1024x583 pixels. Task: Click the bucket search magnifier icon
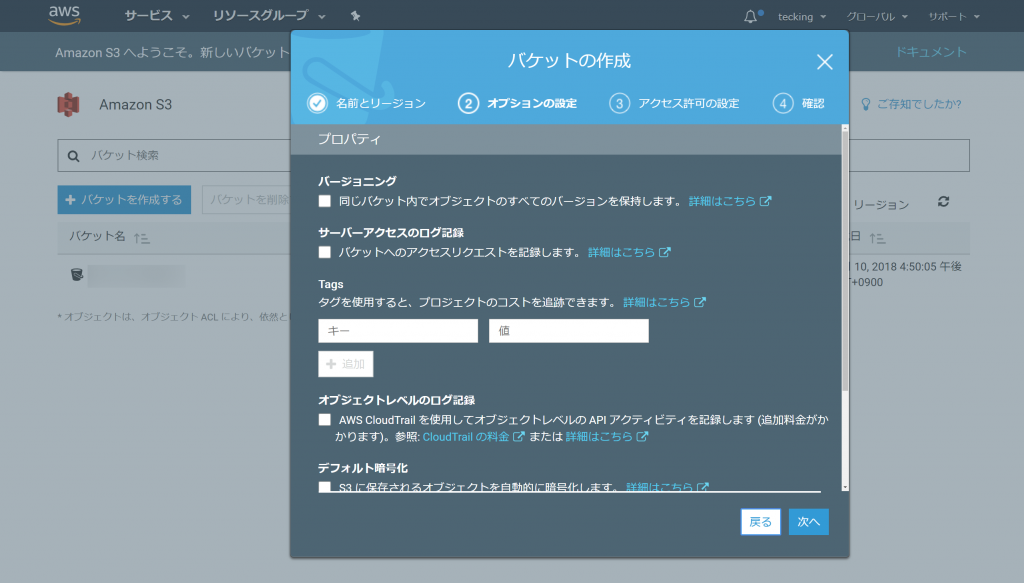pyautogui.click(x=74, y=156)
